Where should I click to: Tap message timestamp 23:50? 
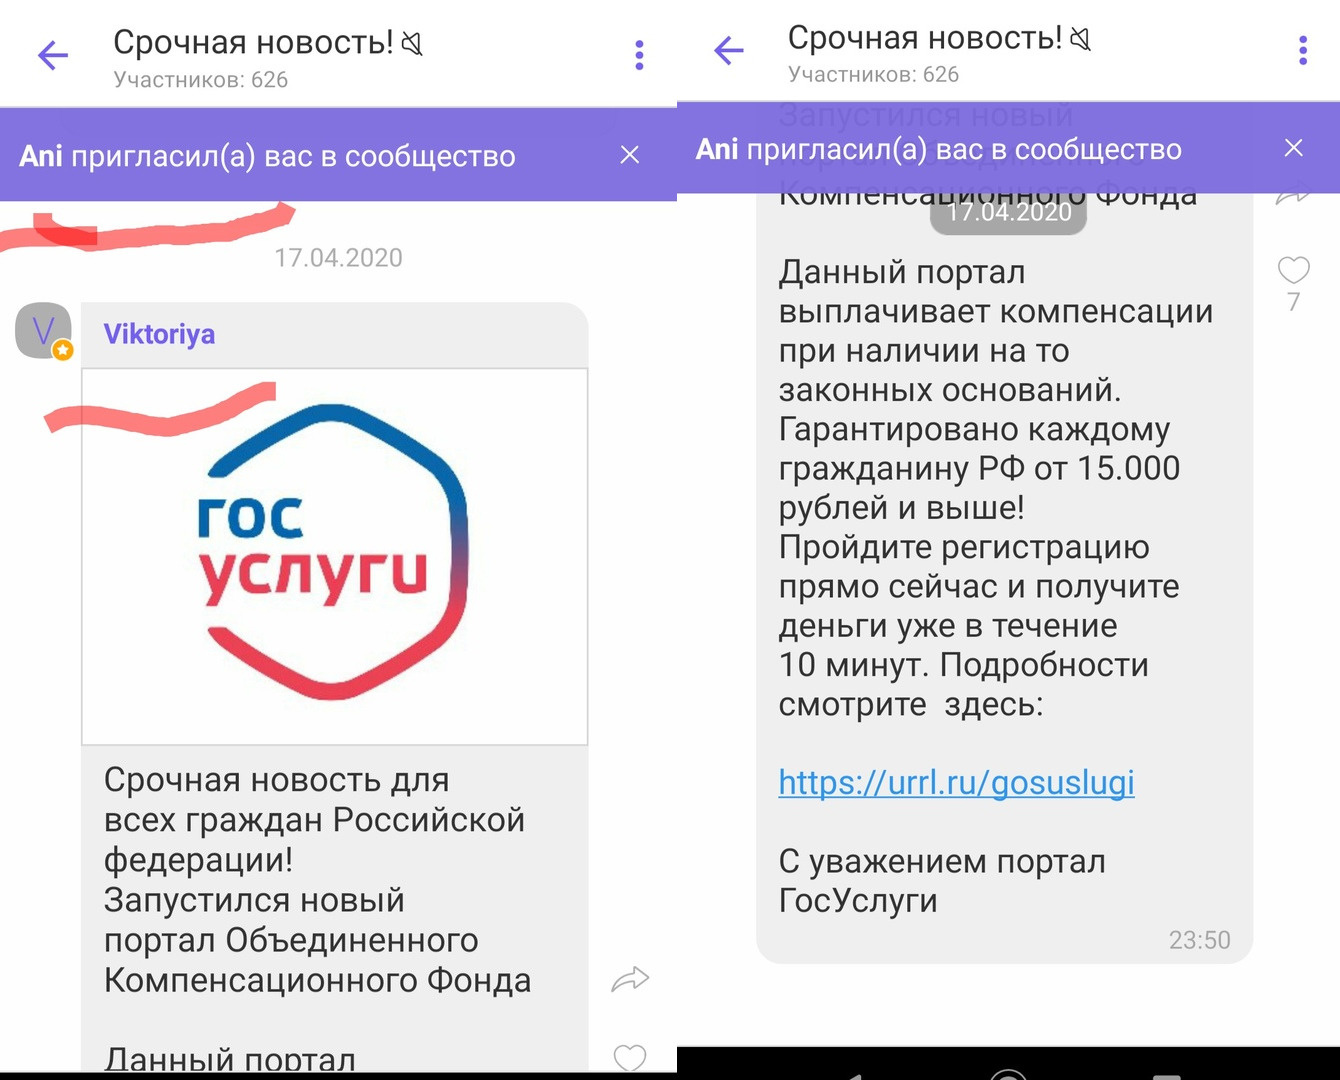(1199, 940)
